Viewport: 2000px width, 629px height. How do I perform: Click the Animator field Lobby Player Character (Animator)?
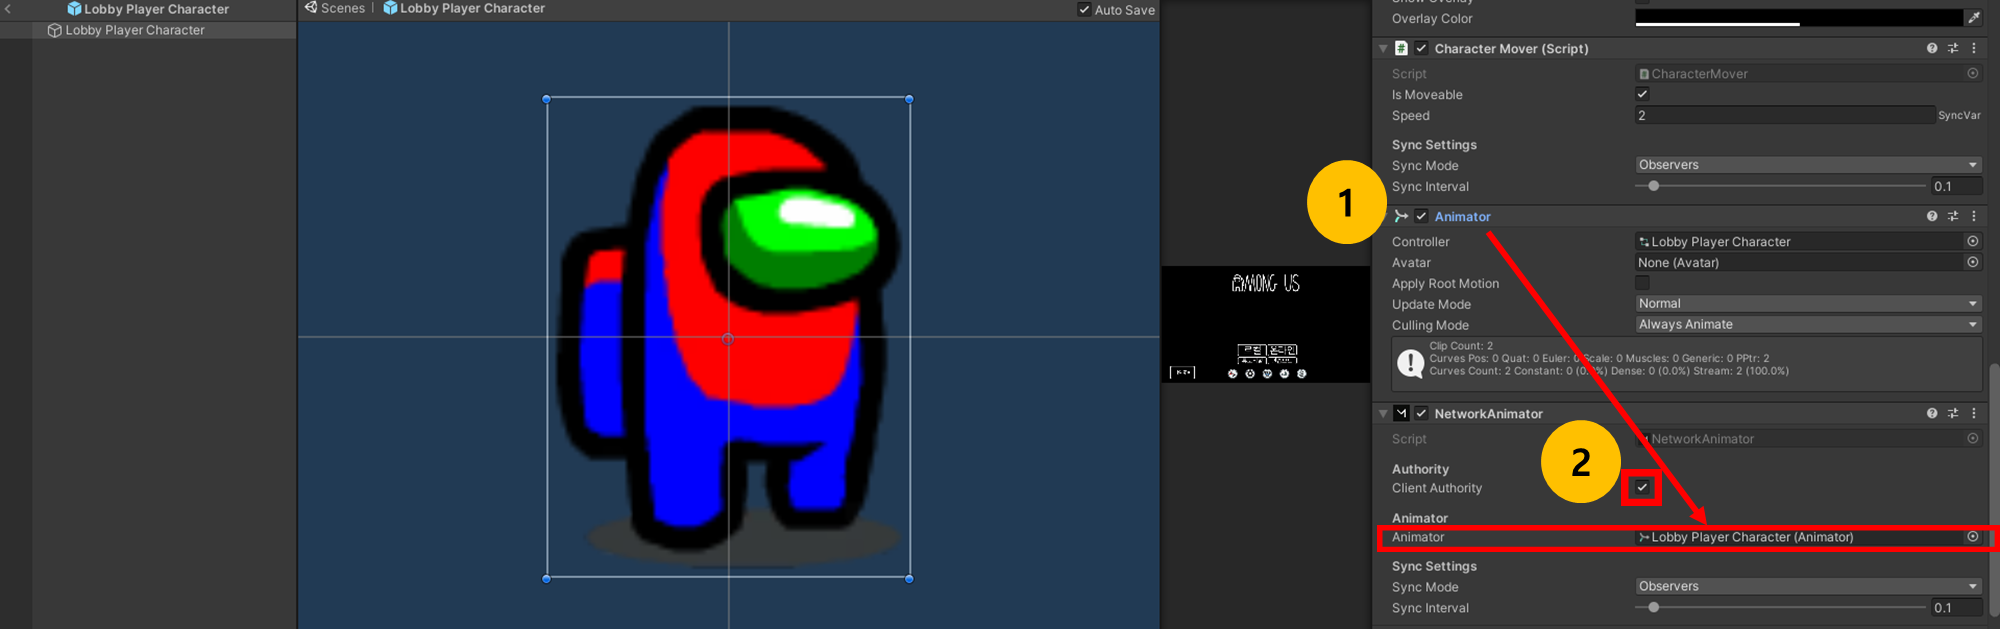point(1799,537)
